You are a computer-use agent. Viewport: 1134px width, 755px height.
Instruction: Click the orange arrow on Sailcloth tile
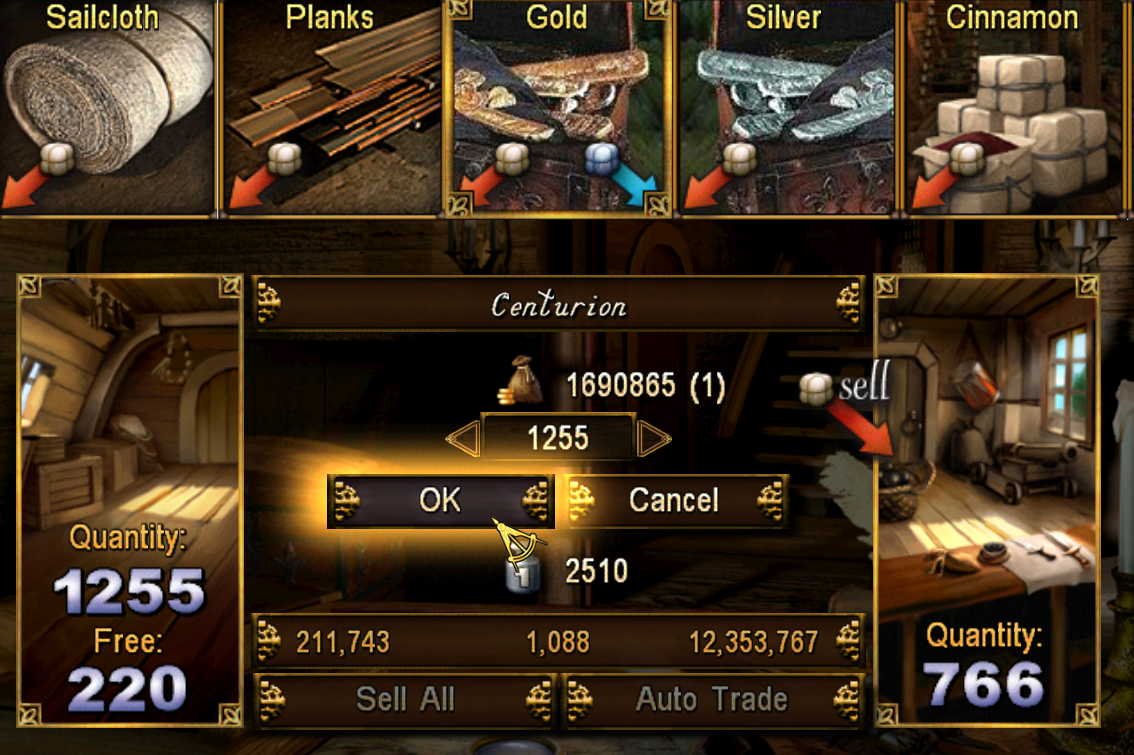click(x=25, y=186)
